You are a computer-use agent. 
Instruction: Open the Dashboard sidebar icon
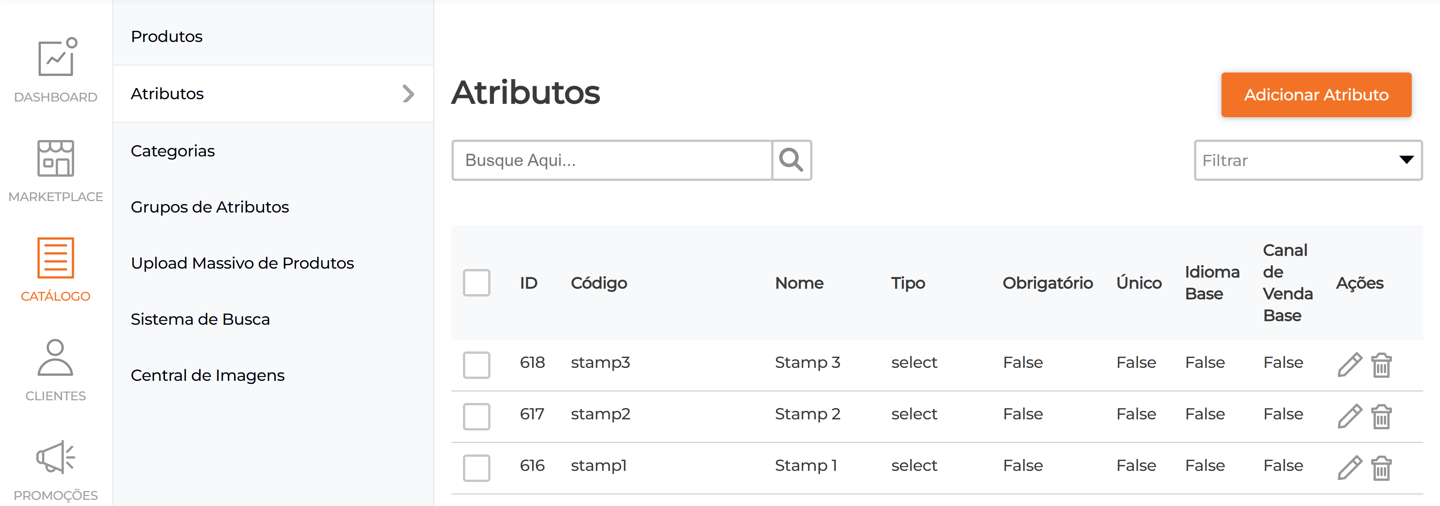56,60
